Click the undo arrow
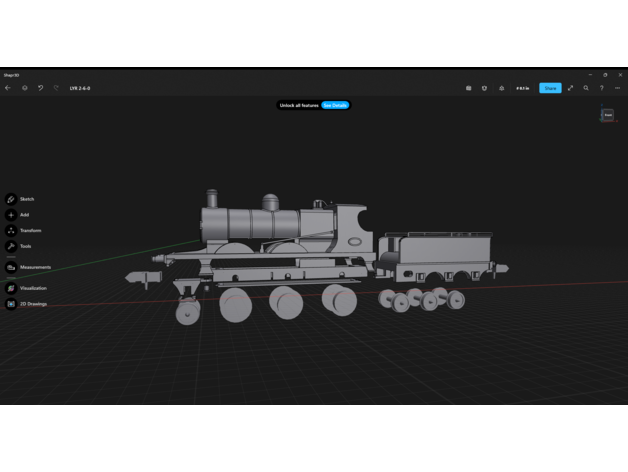The image size is (628, 472). pos(40,88)
